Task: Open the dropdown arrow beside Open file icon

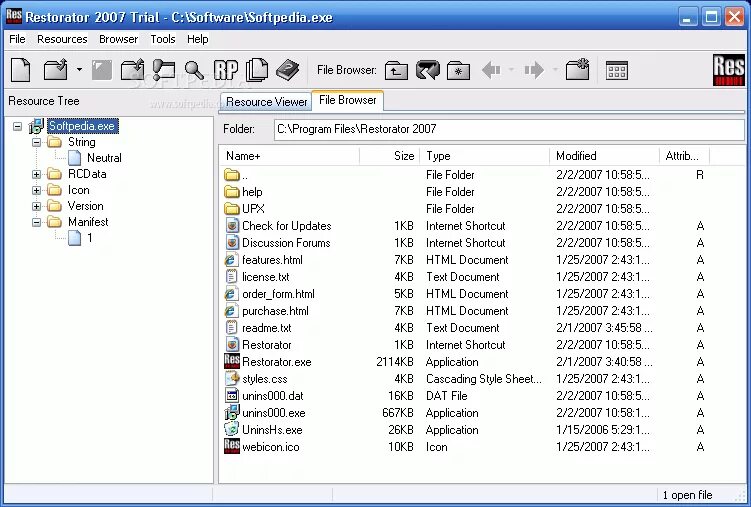Action: click(80, 70)
